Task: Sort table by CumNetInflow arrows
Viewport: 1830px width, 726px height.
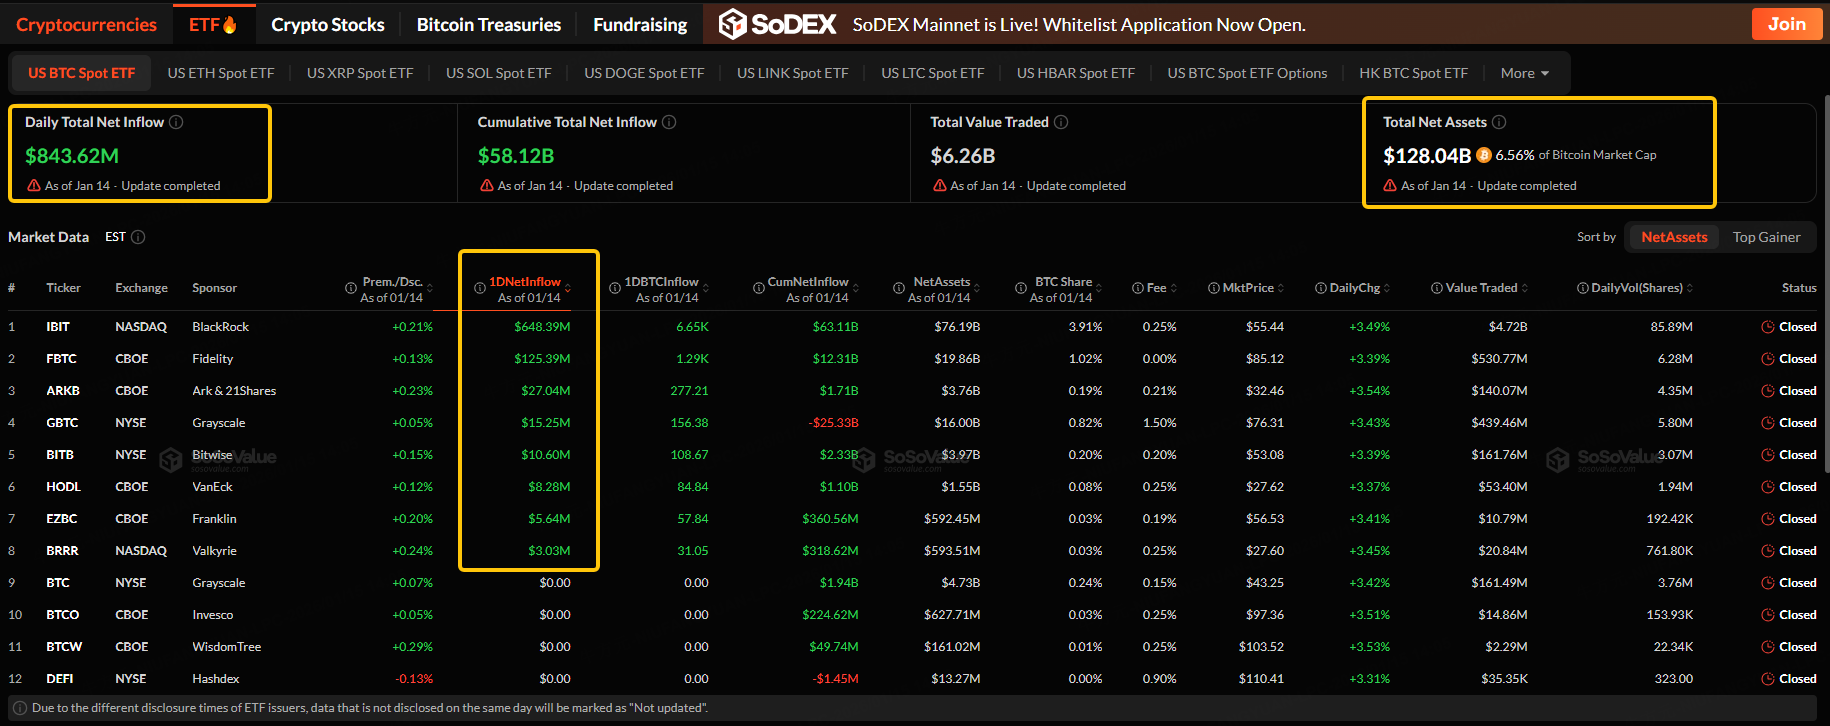Action: point(856,288)
